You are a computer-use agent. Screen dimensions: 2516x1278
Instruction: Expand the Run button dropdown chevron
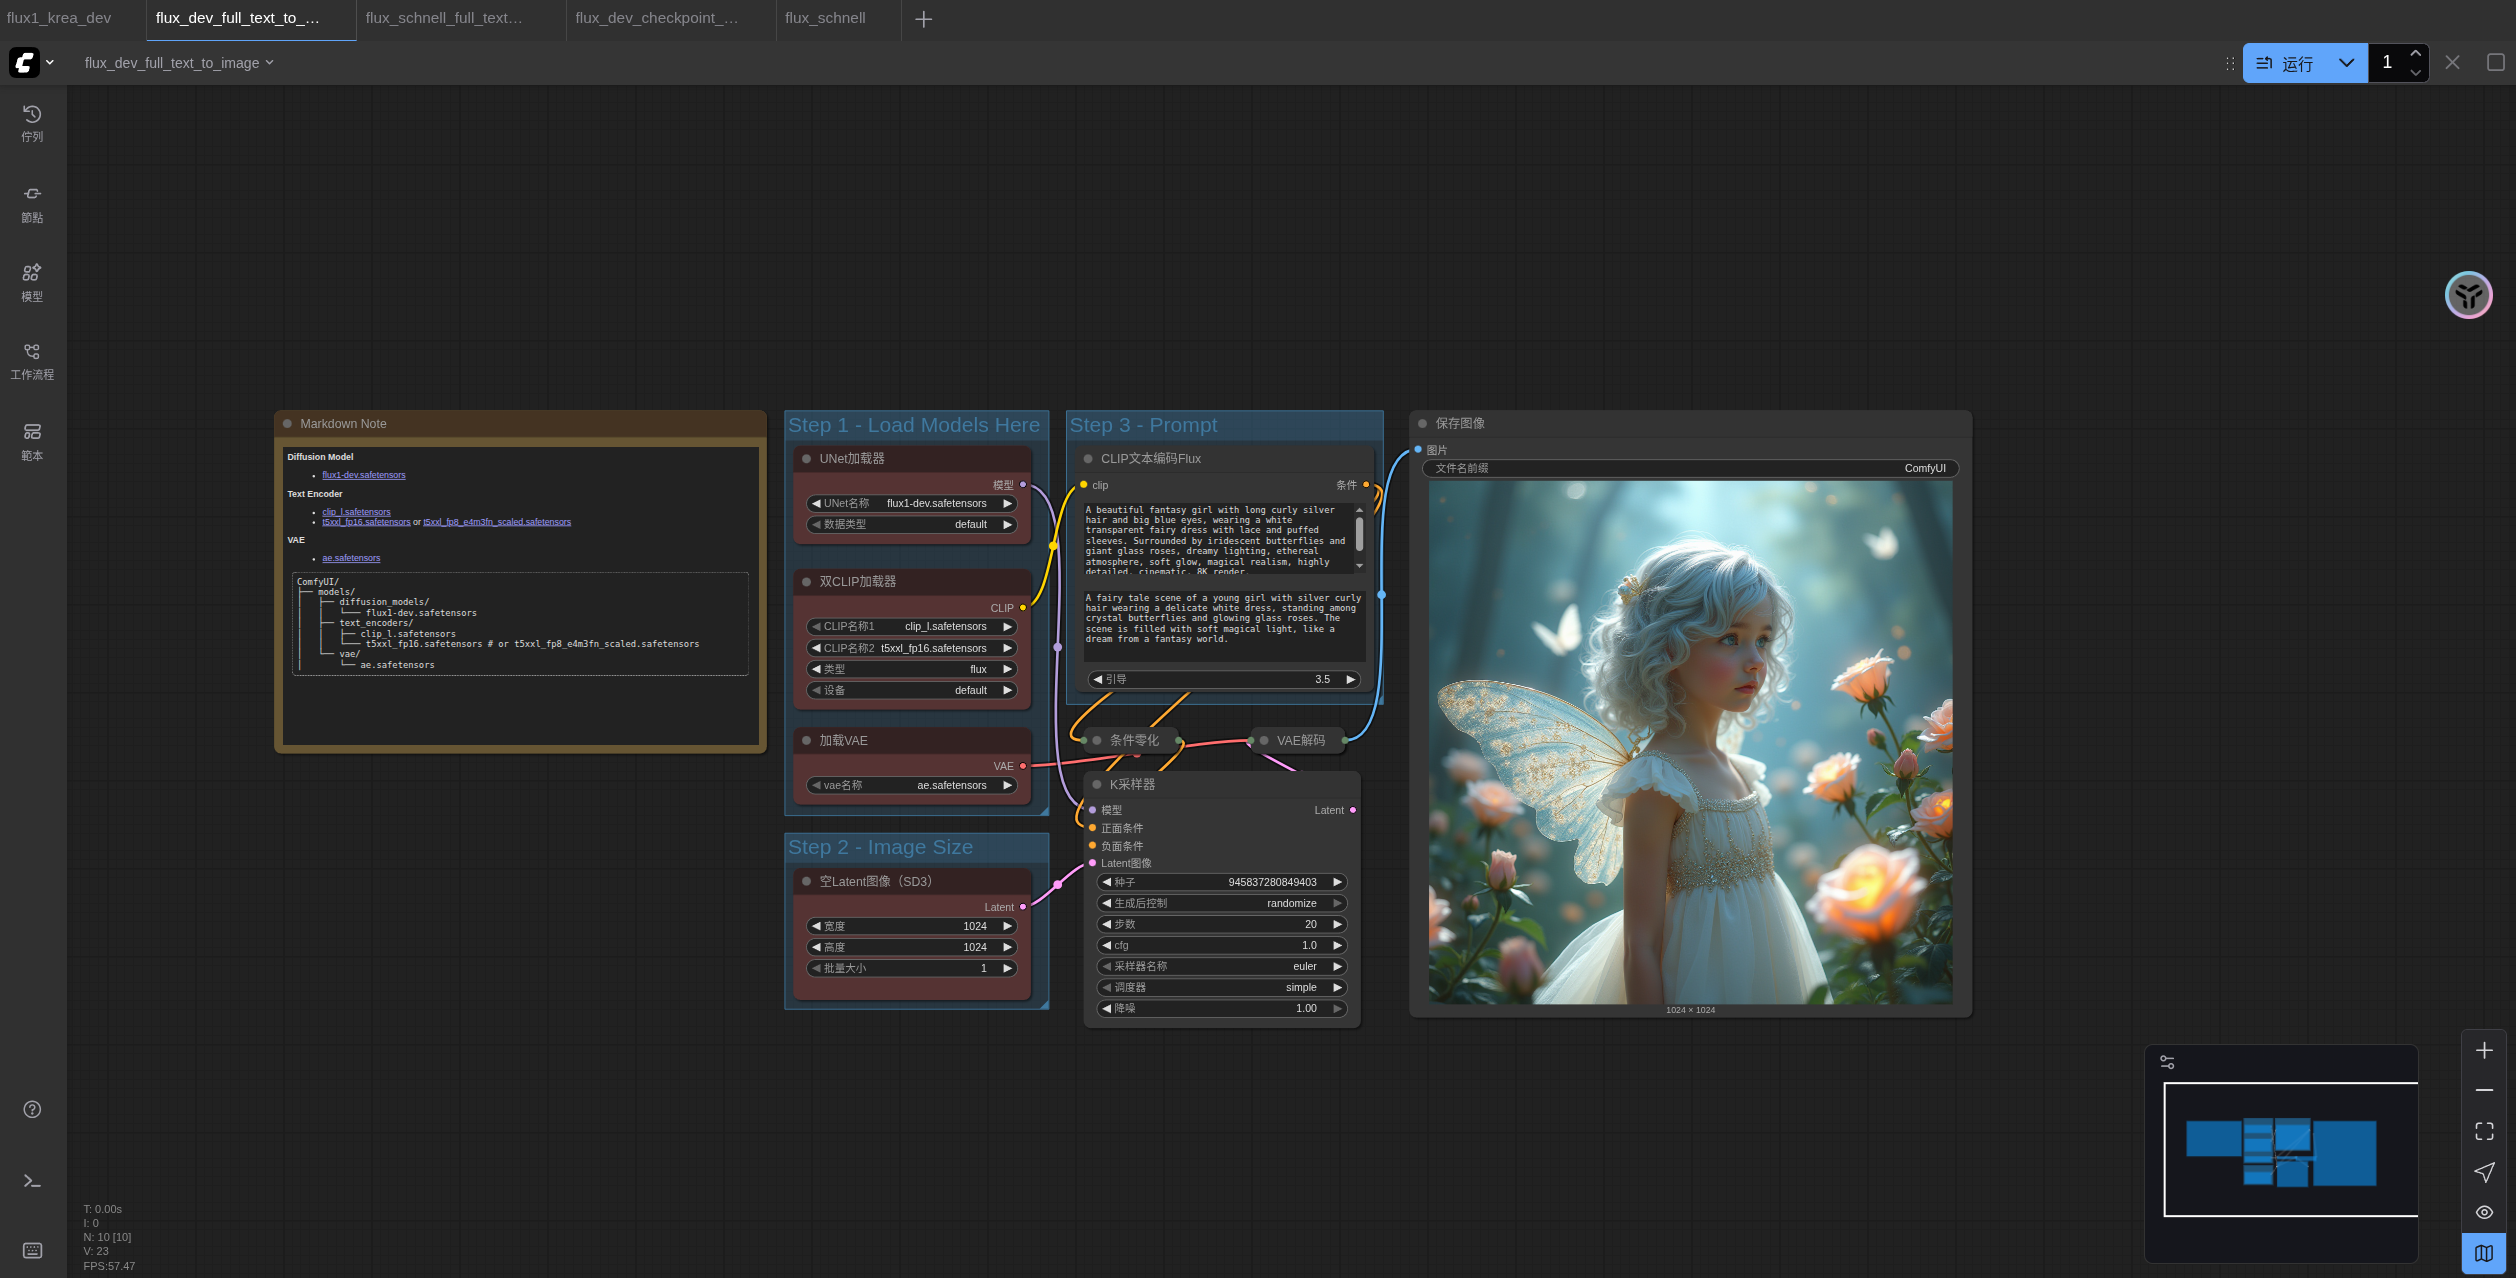coord(2346,63)
